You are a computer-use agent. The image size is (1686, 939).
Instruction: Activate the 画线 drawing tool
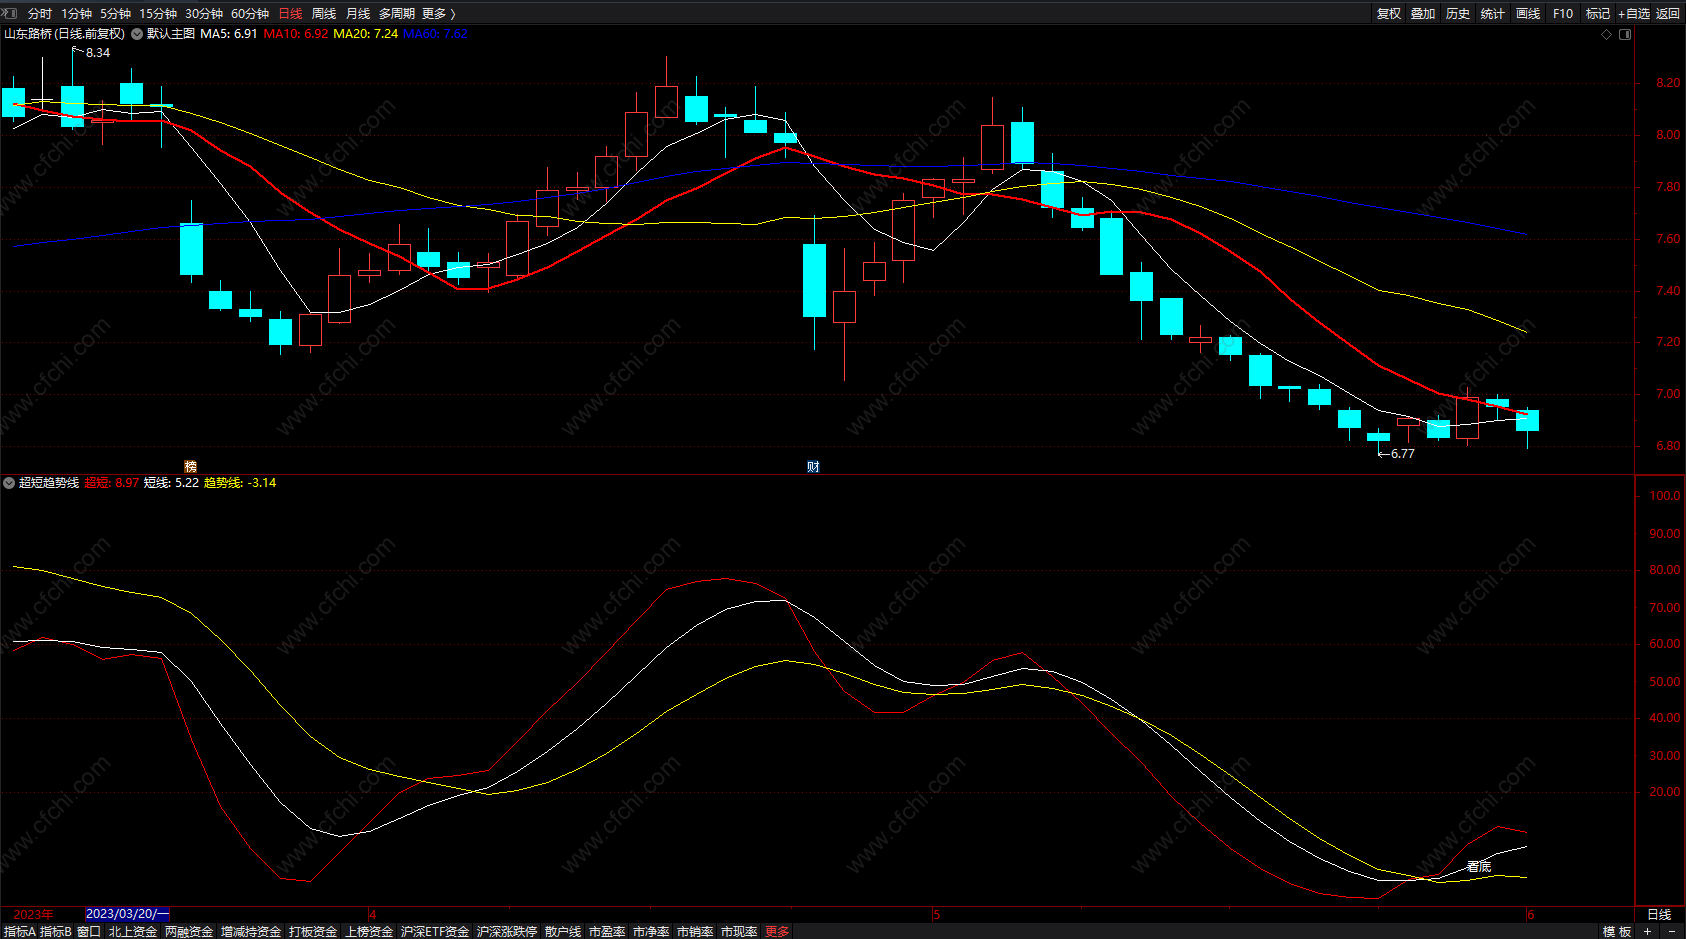(x=1528, y=14)
